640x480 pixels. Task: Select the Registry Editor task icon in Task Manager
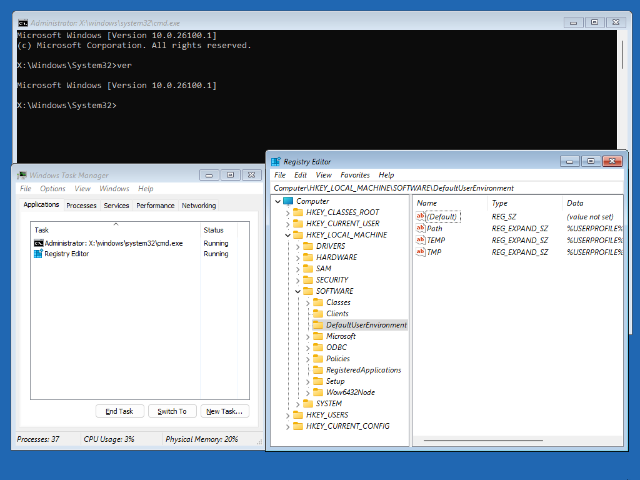tap(38, 254)
